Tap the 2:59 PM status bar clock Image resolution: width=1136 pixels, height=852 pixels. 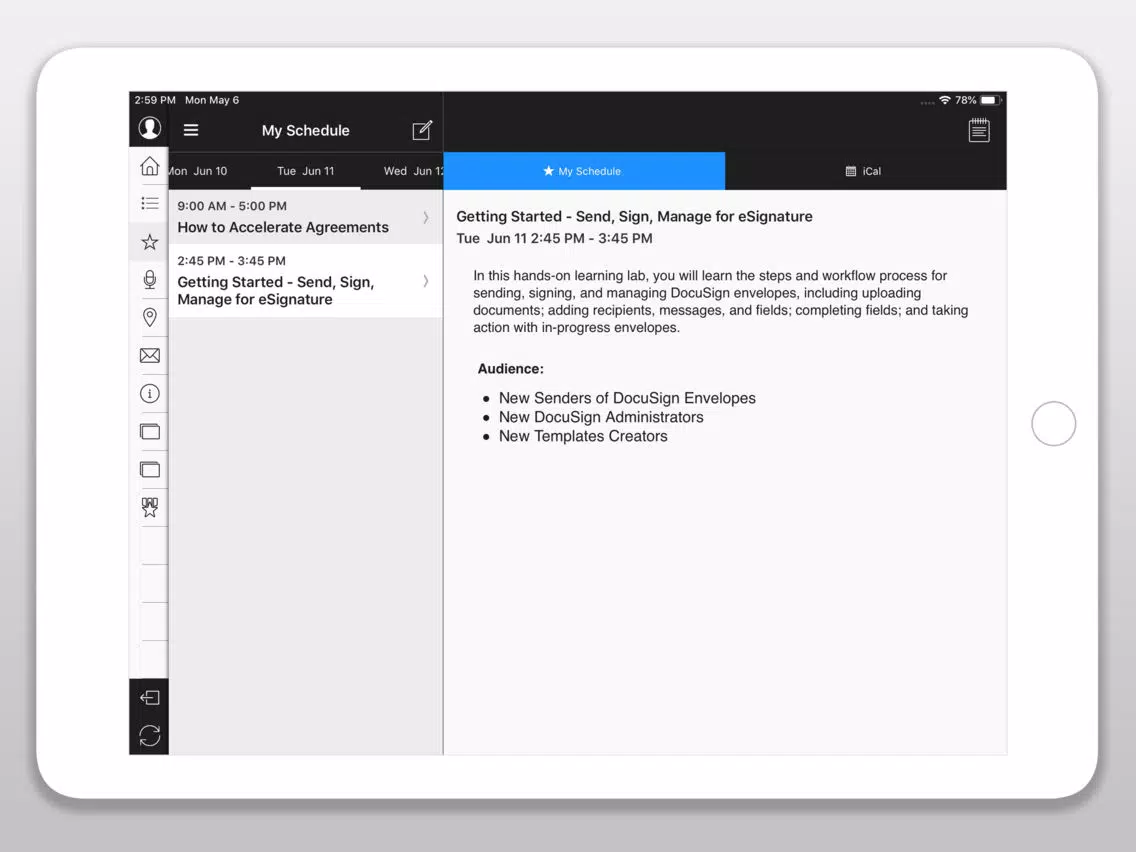click(x=155, y=100)
